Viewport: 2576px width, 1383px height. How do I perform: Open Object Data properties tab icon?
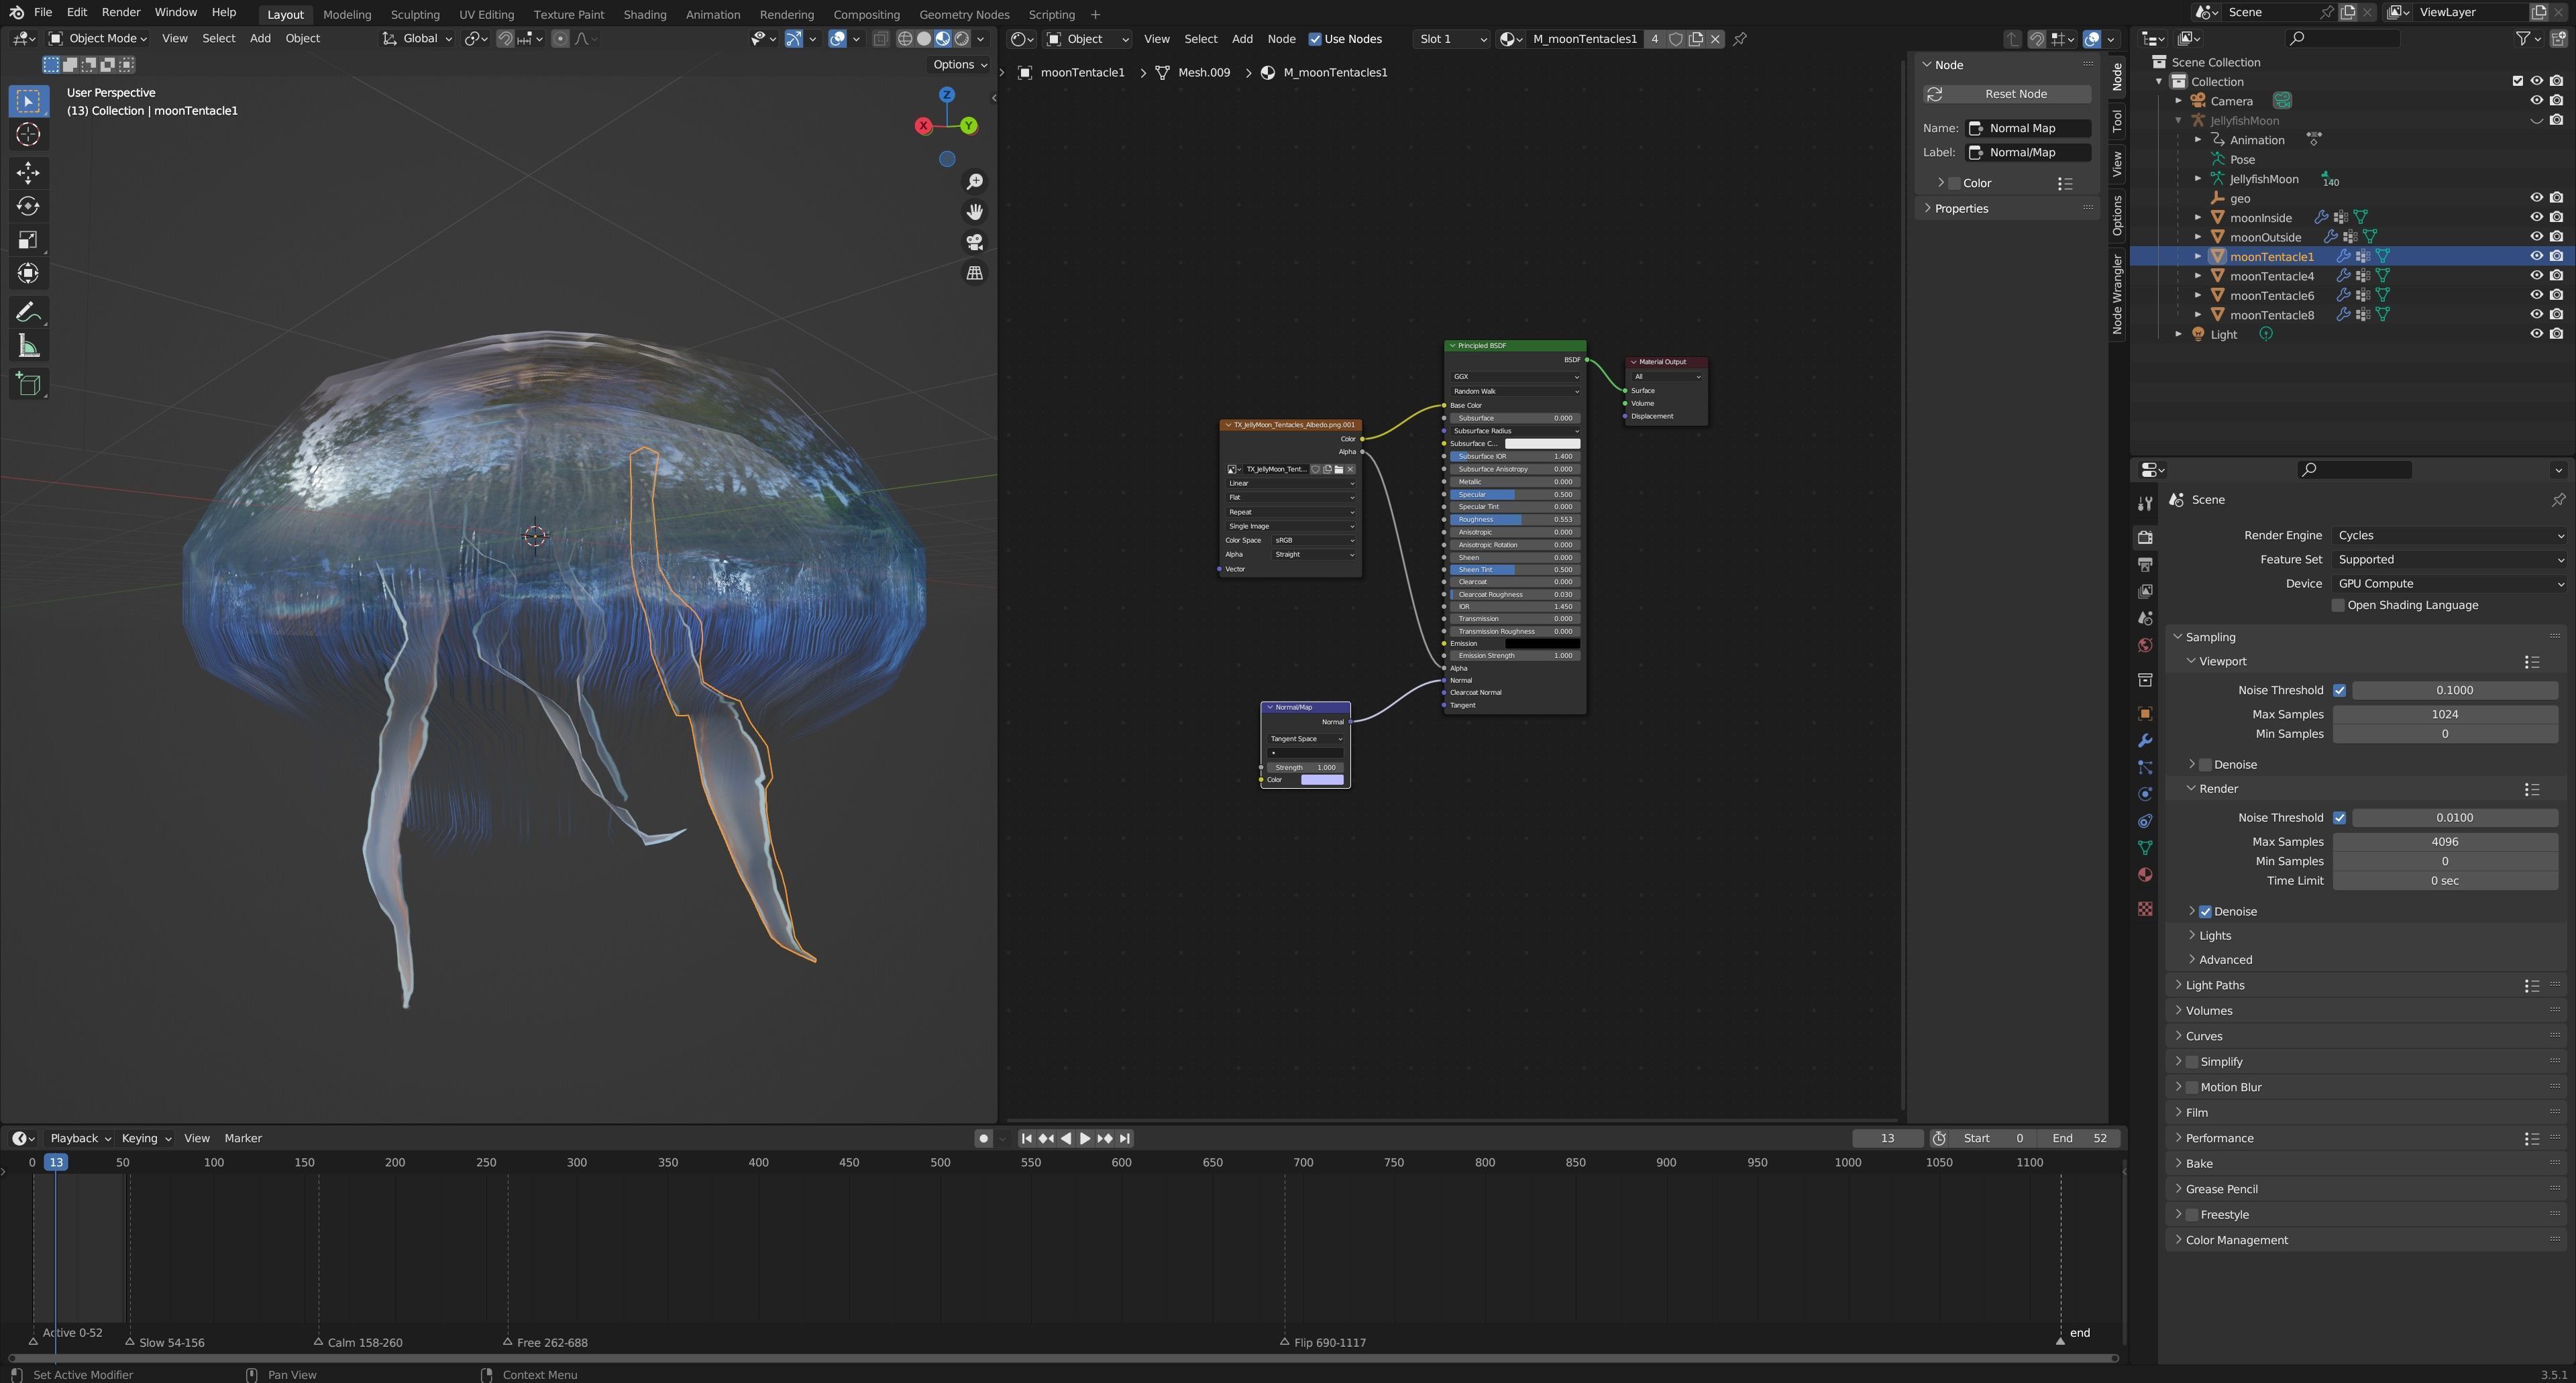click(x=2145, y=848)
